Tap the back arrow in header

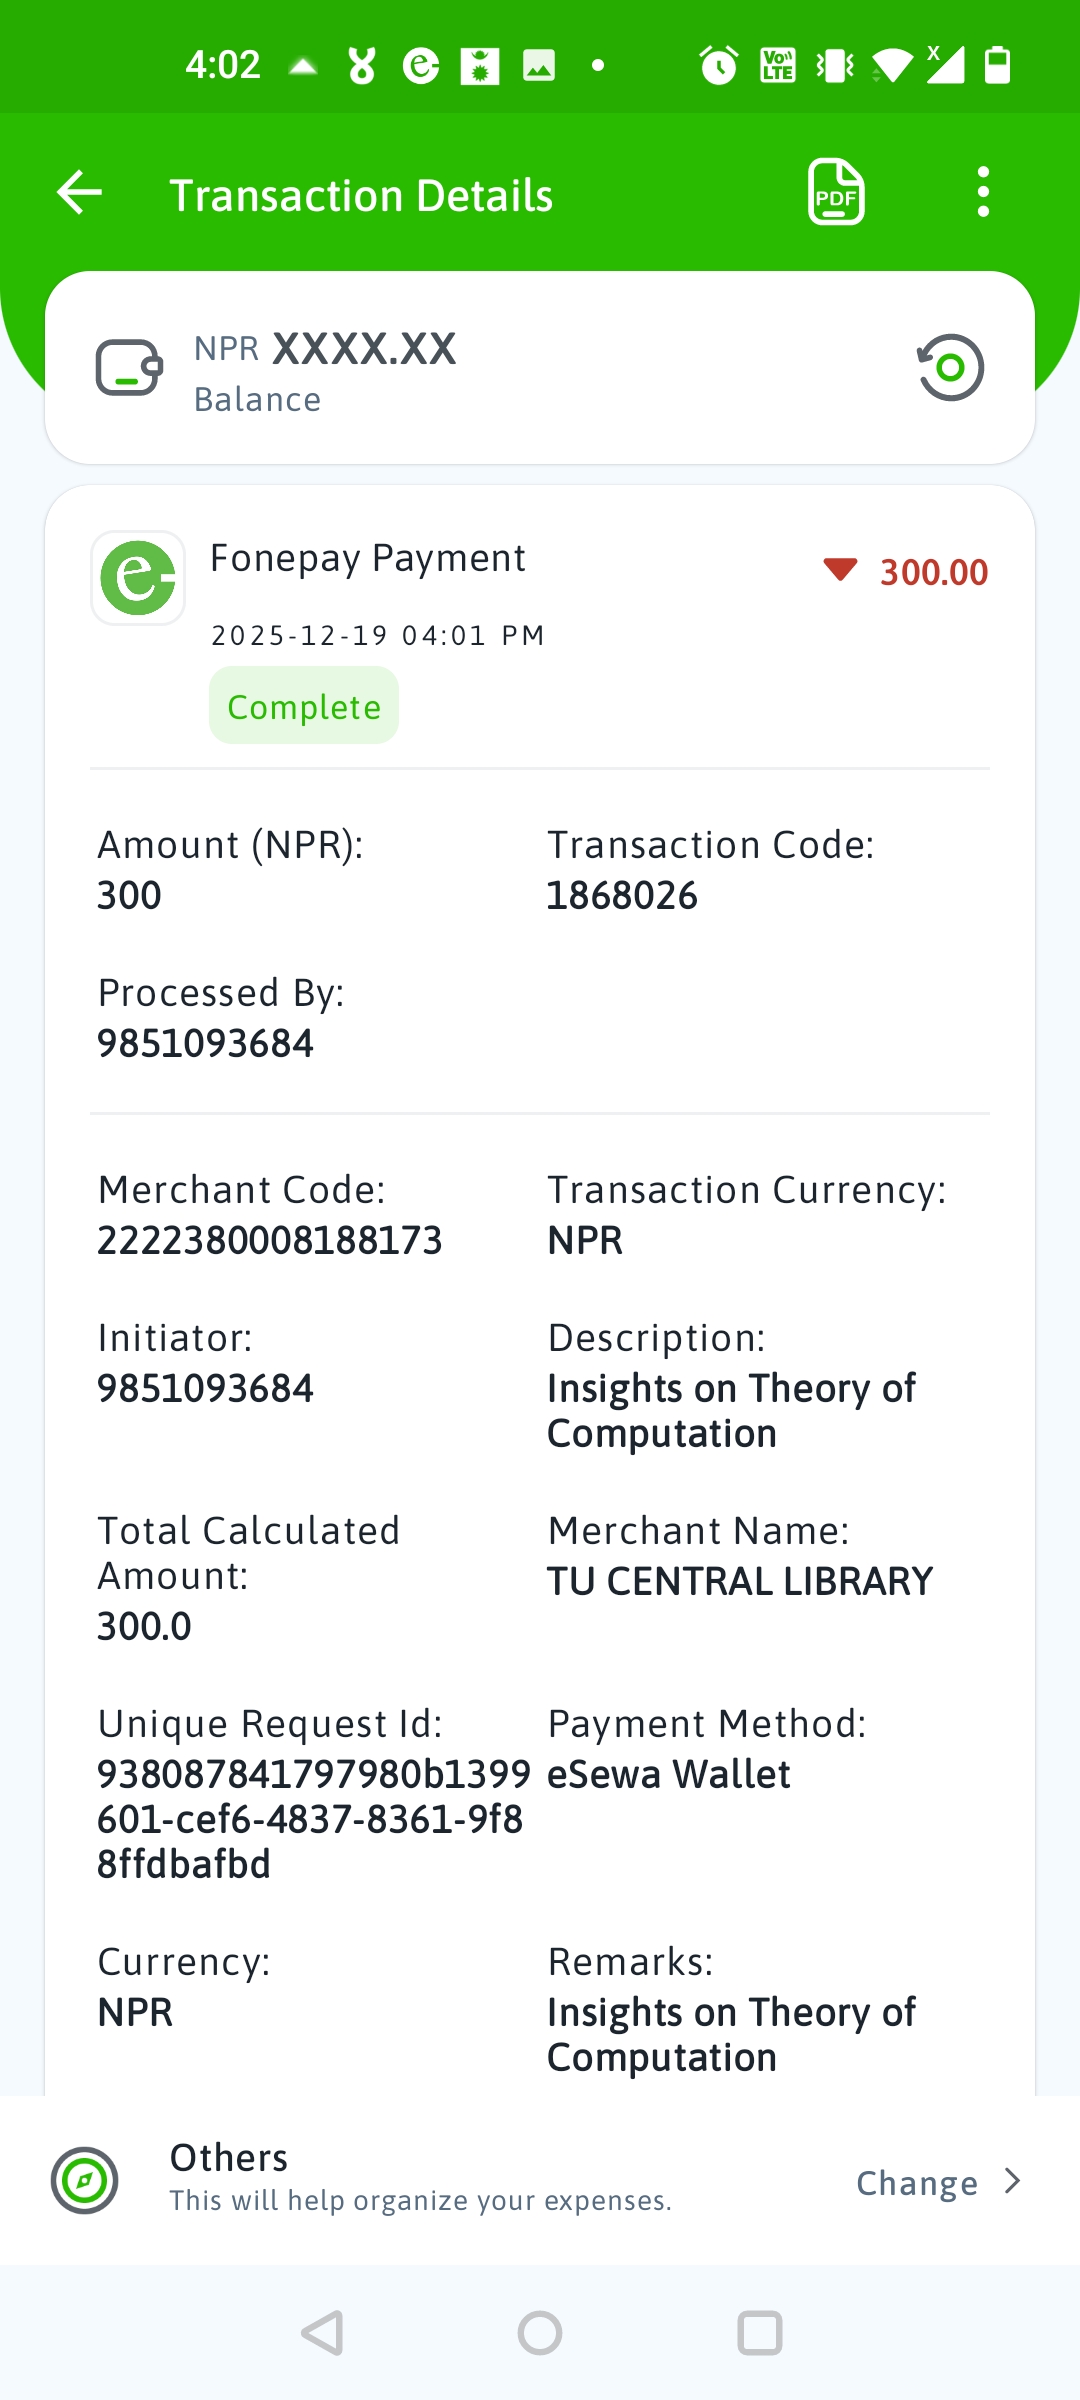pos(80,193)
